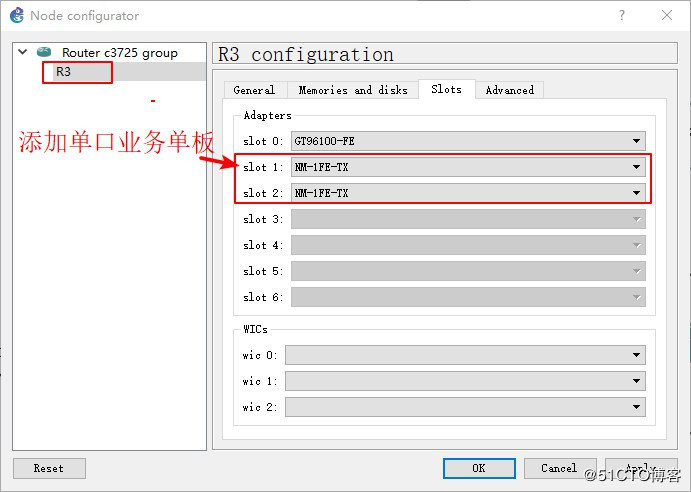Select the R3 router in tree

[x=63, y=71]
